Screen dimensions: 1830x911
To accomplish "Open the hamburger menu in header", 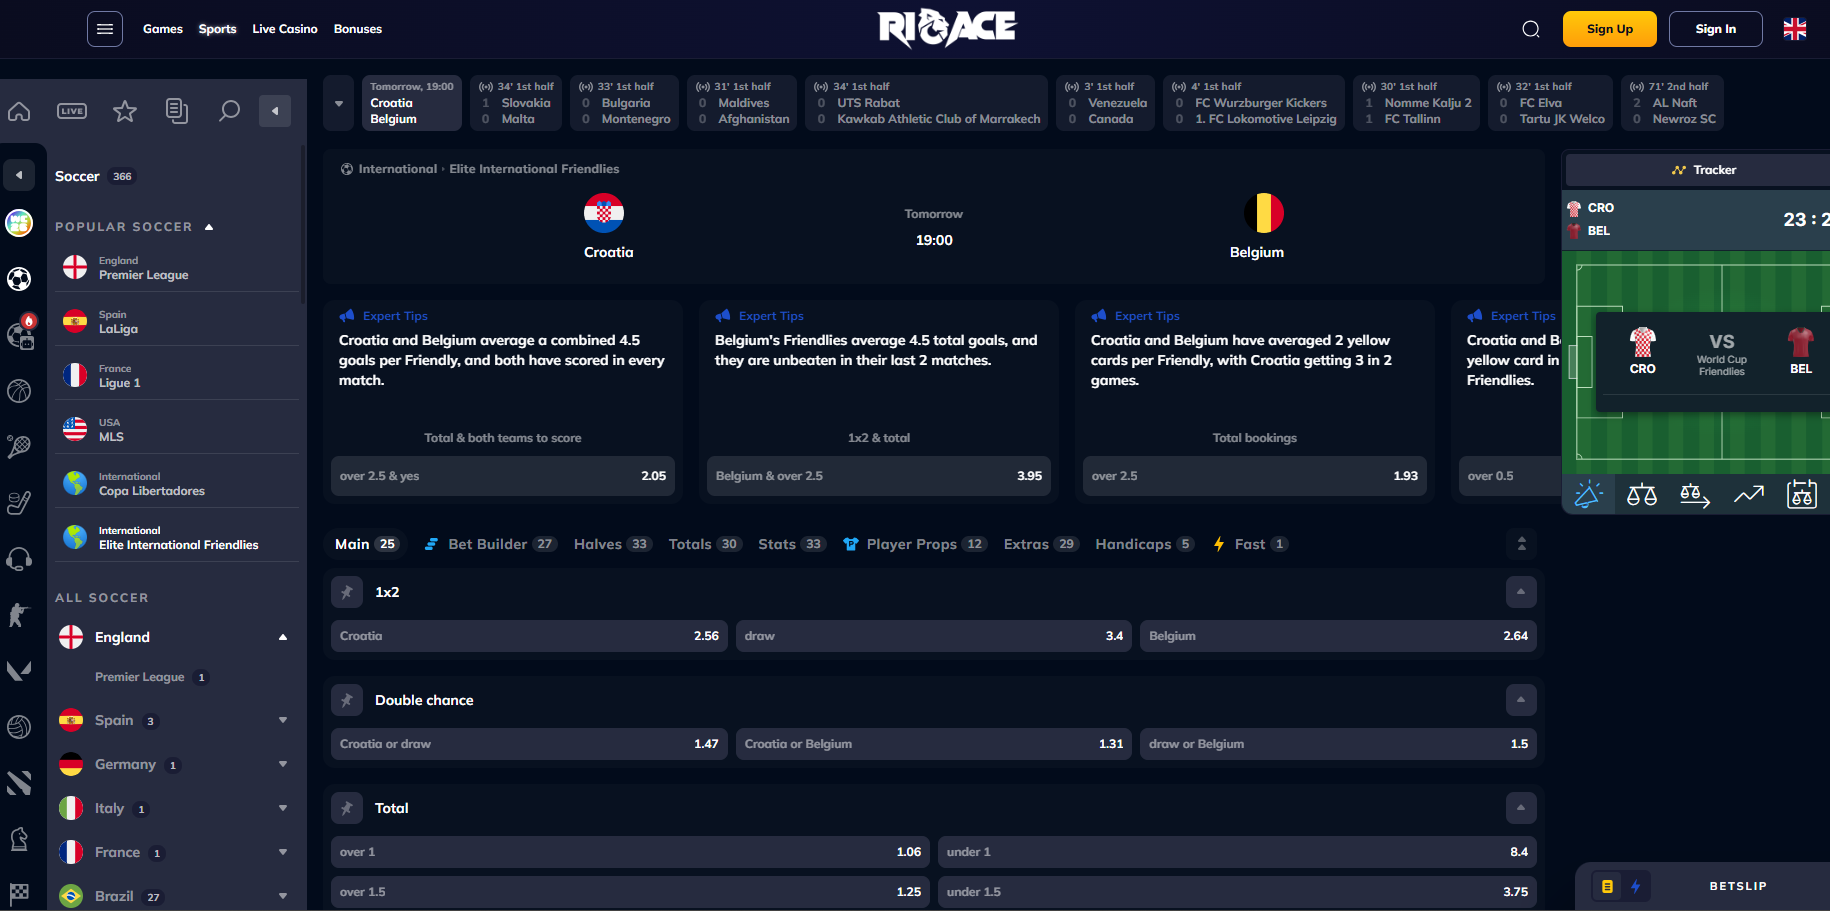I will point(105,29).
